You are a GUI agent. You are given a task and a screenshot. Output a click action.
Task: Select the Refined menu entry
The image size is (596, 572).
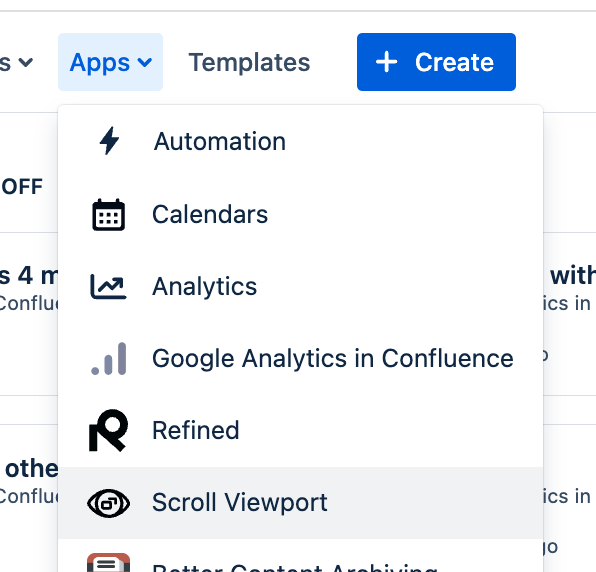pyautogui.click(x=300, y=430)
